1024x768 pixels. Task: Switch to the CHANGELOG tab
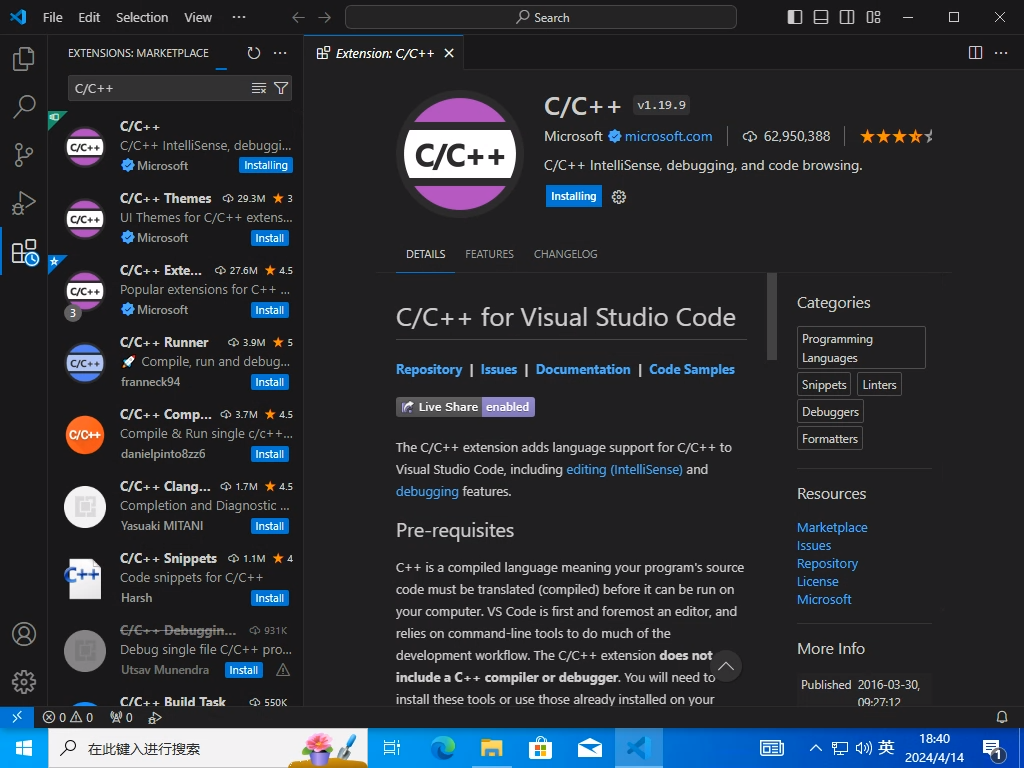[565, 254]
